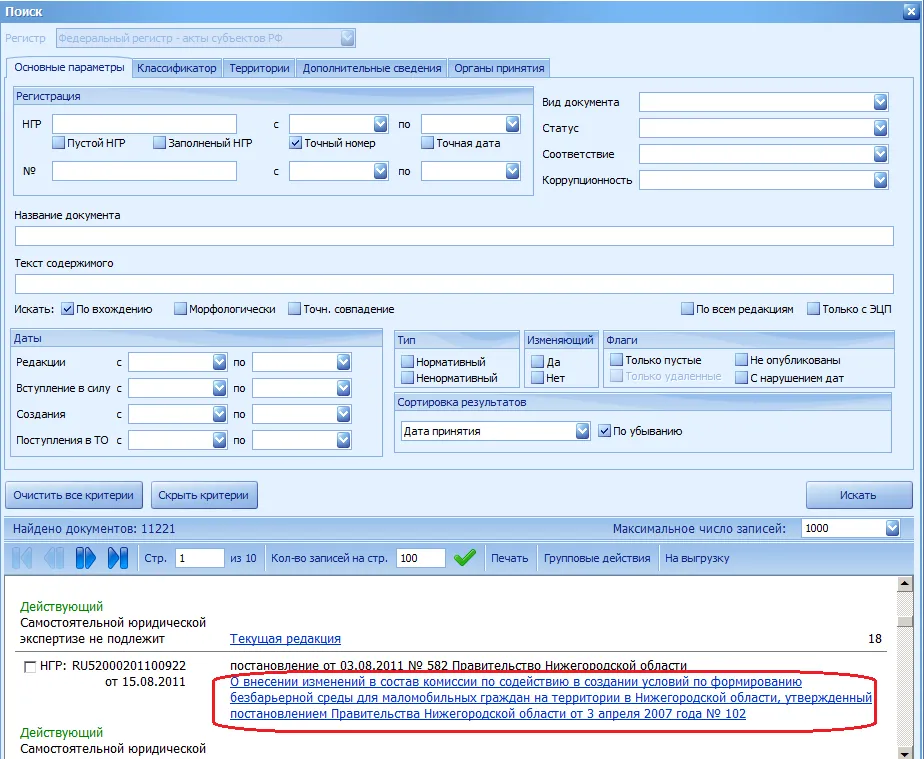Switch to Территории tab
This screenshot has width=924, height=759.
coord(259,68)
